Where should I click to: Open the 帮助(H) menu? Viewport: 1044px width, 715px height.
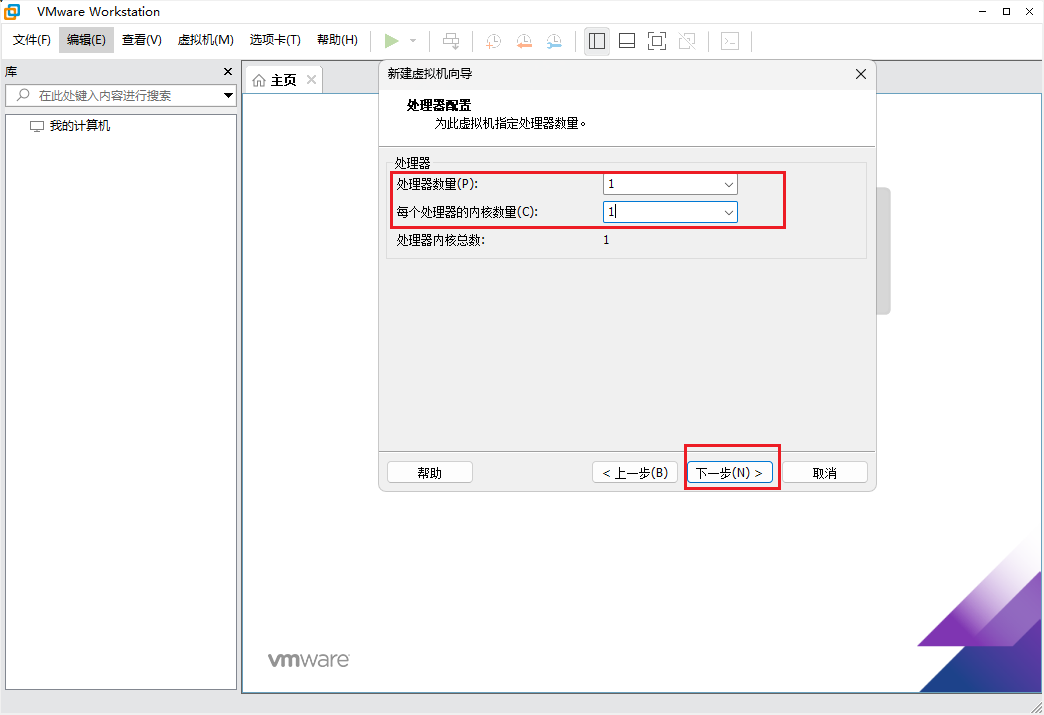coord(337,40)
